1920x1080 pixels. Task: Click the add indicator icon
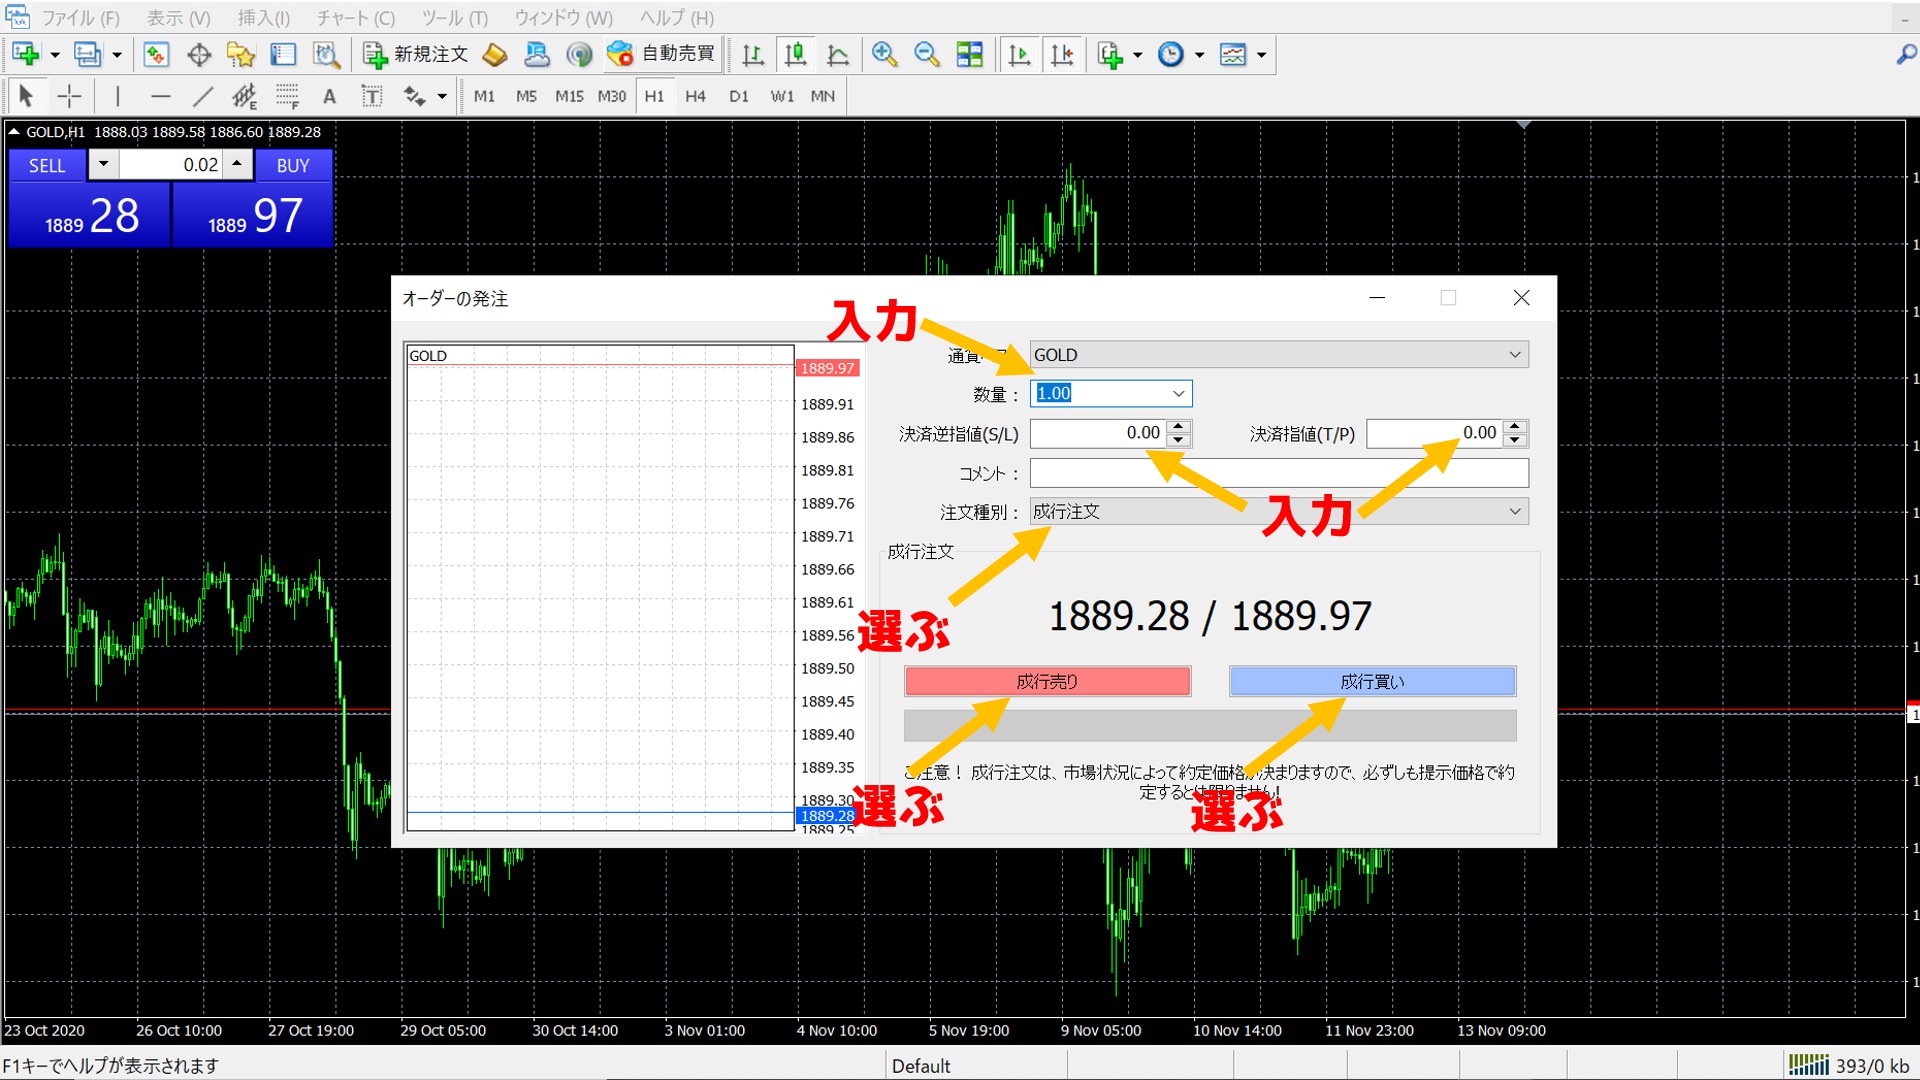(x=1110, y=54)
